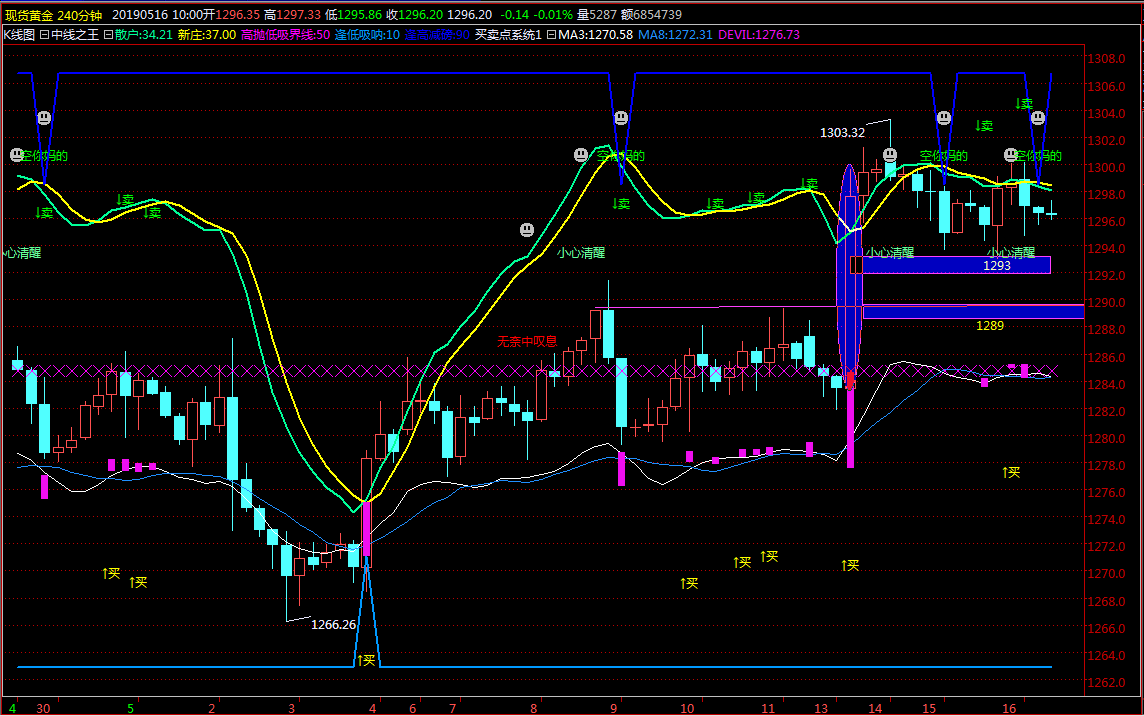This screenshot has width=1144, height=716.
Task: Click the 1266.26 low price label
Action: pyautogui.click(x=333, y=625)
